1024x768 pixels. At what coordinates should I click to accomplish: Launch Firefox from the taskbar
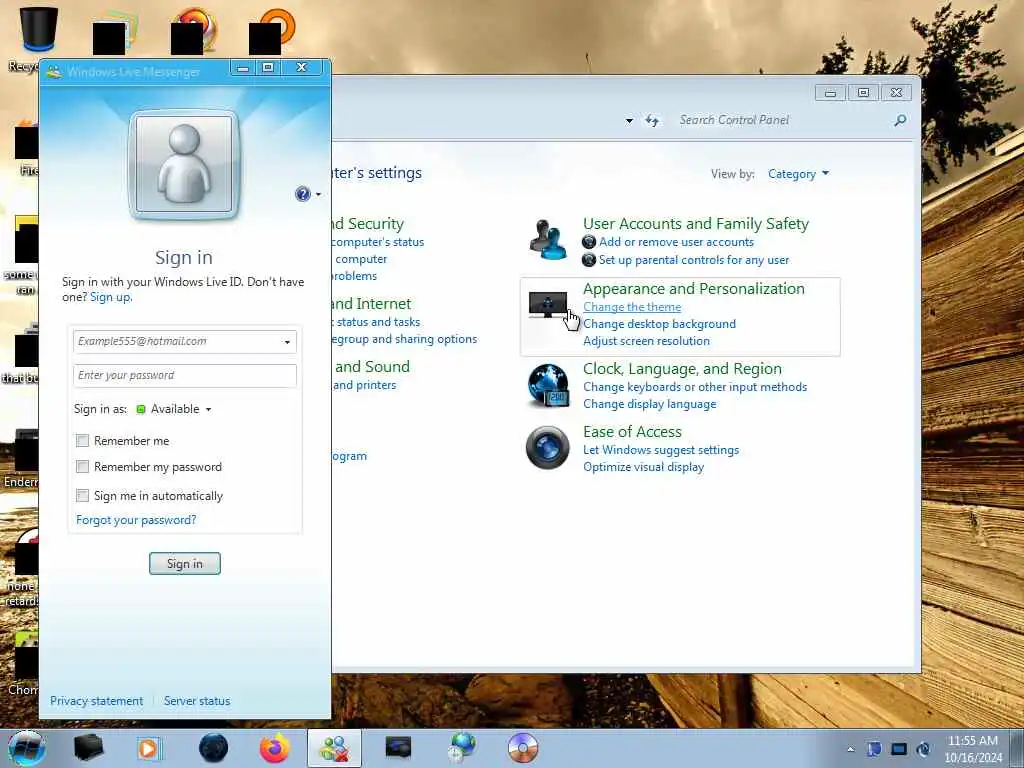pyautogui.click(x=275, y=748)
